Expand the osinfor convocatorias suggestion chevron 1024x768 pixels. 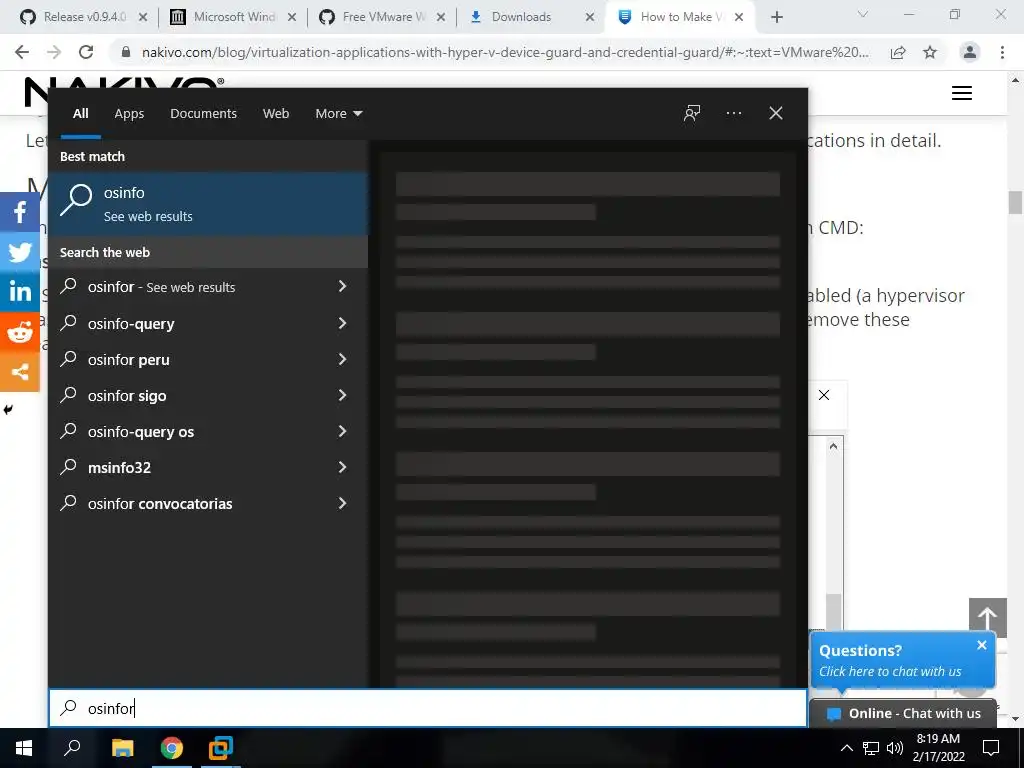pos(342,503)
